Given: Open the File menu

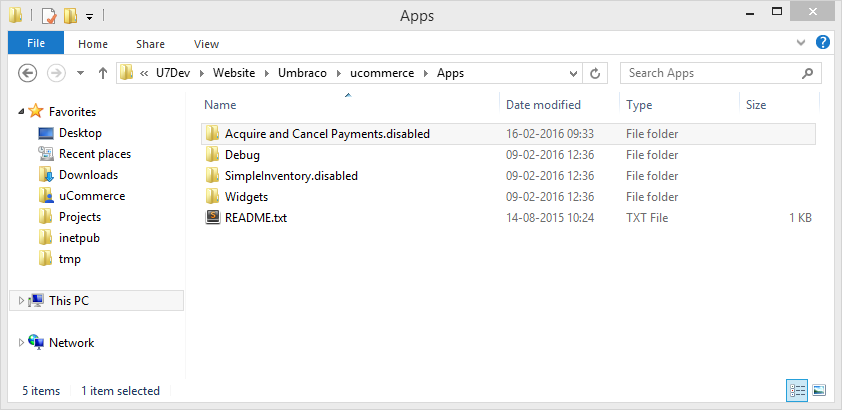Looking at the screenshot, I should [x=36, y=42].
